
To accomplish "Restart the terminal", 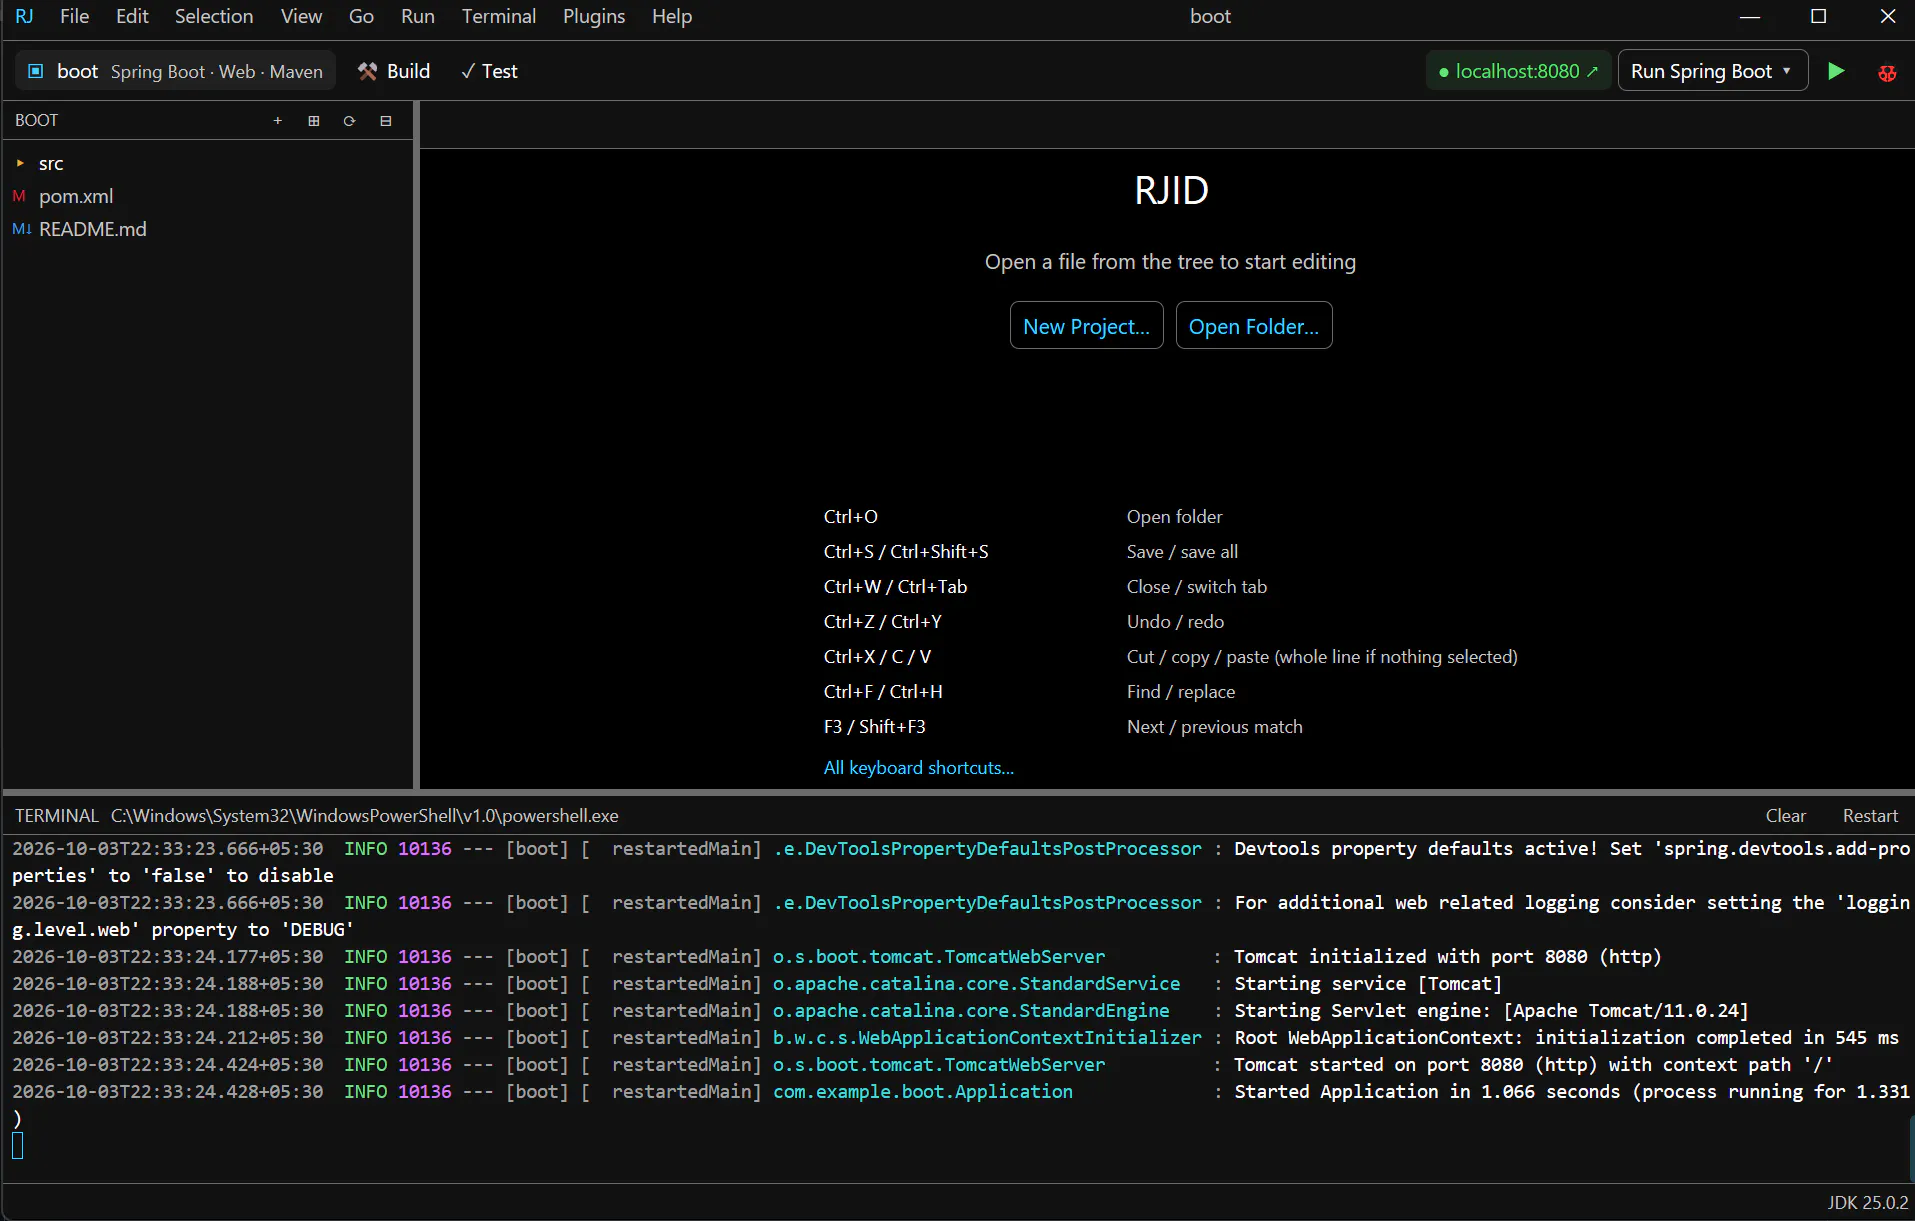I will (x=1870, y=816).
